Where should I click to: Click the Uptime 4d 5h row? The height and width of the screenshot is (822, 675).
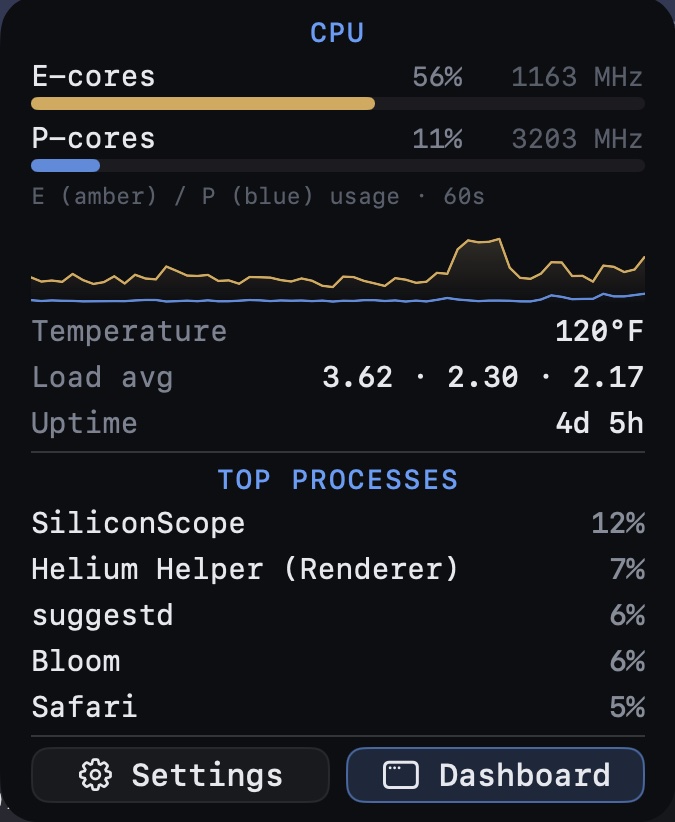pyautogui.click(x=338, y=423)
